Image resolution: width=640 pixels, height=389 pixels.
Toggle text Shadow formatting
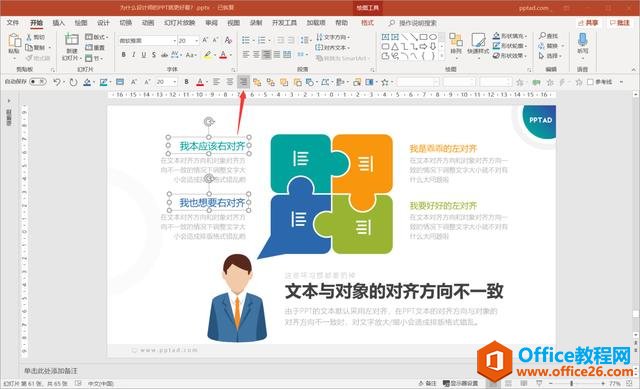click(154, 55)
